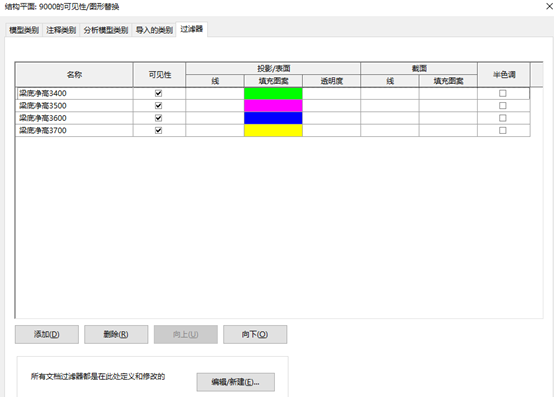Close the visibility/graphics dialog
Viewport: 554px width, 397px height.
[549, 6]
